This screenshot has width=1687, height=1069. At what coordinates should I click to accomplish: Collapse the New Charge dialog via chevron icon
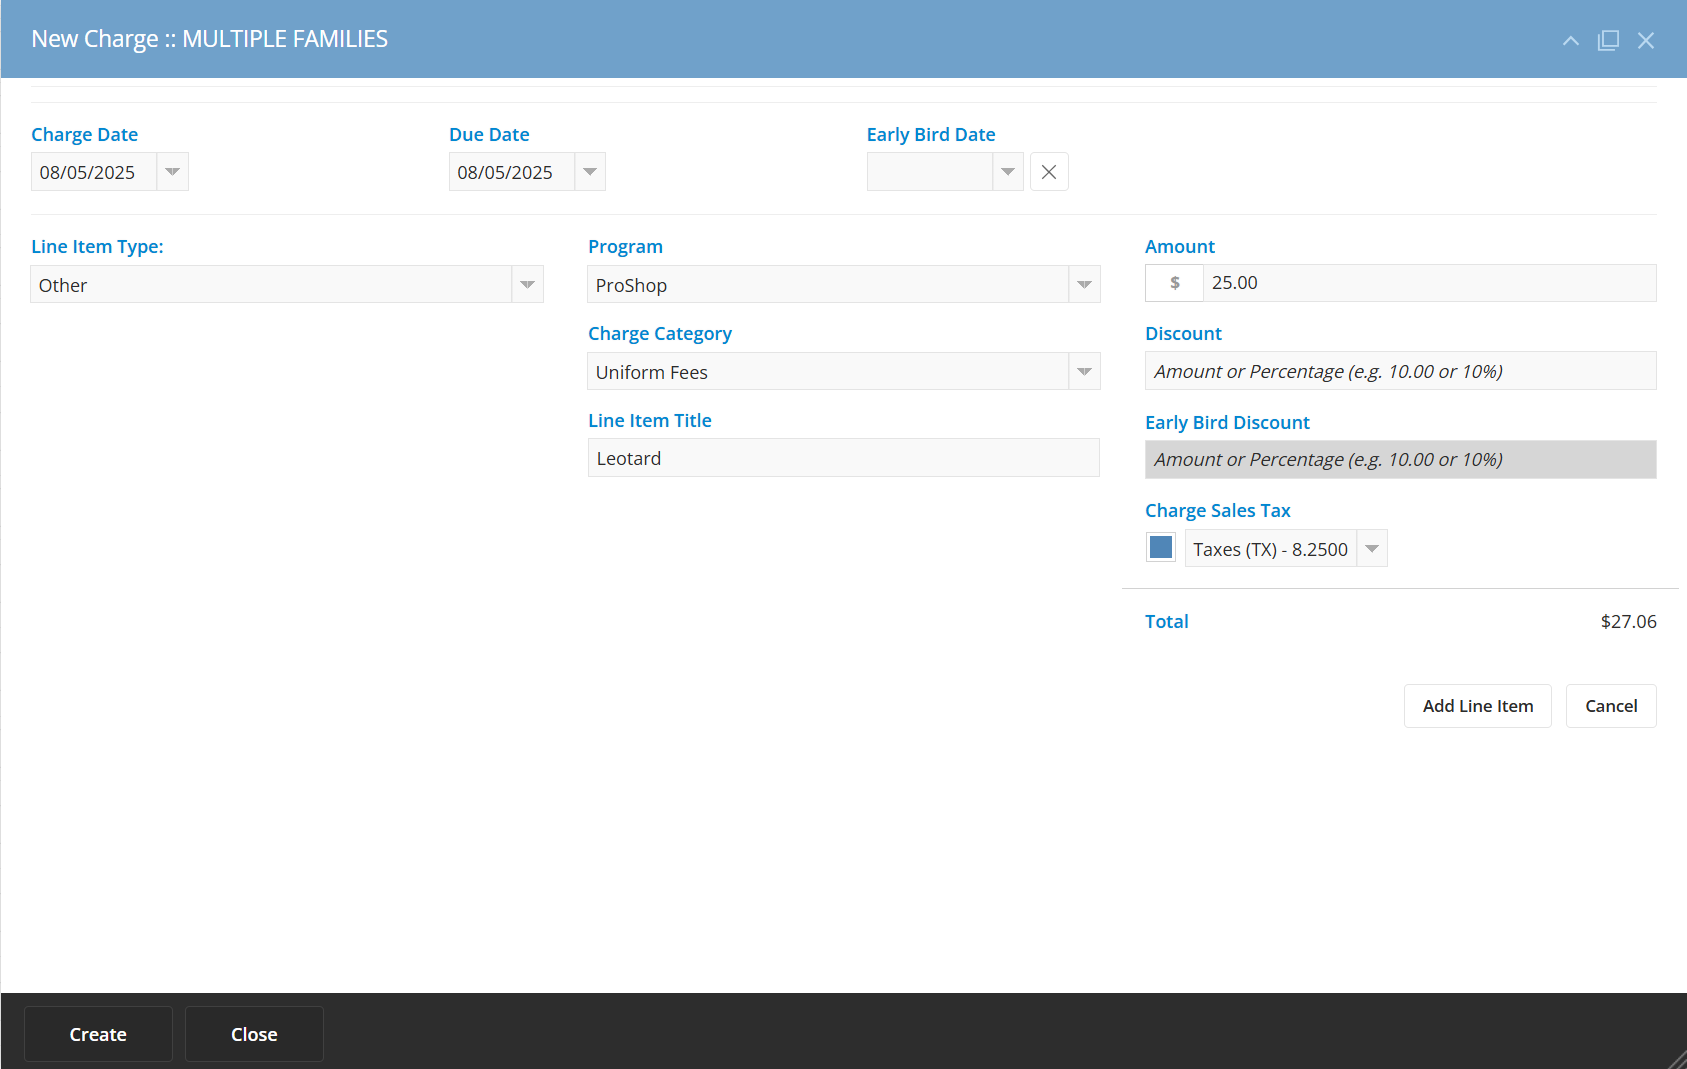[x=1570, y=40]
